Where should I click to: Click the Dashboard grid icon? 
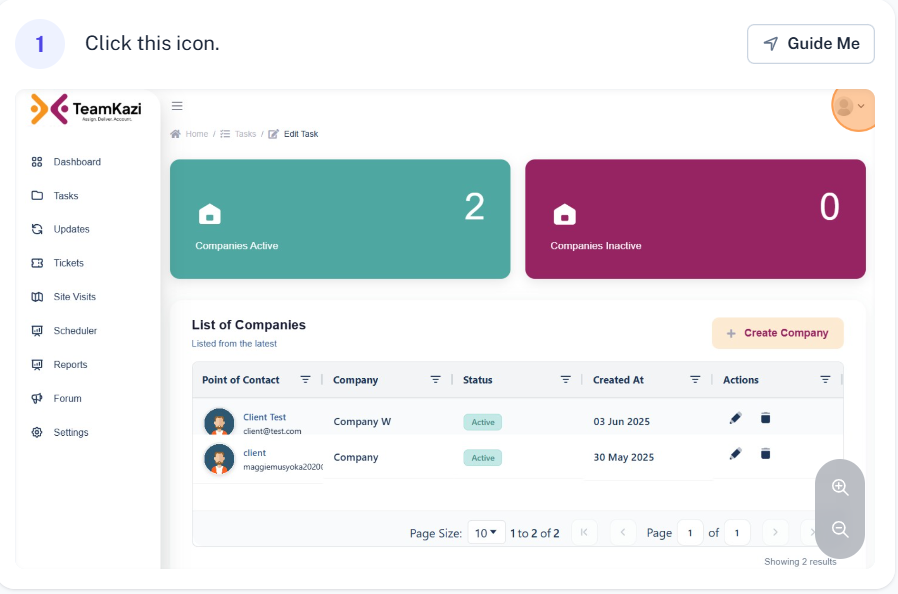pos(37,162)
